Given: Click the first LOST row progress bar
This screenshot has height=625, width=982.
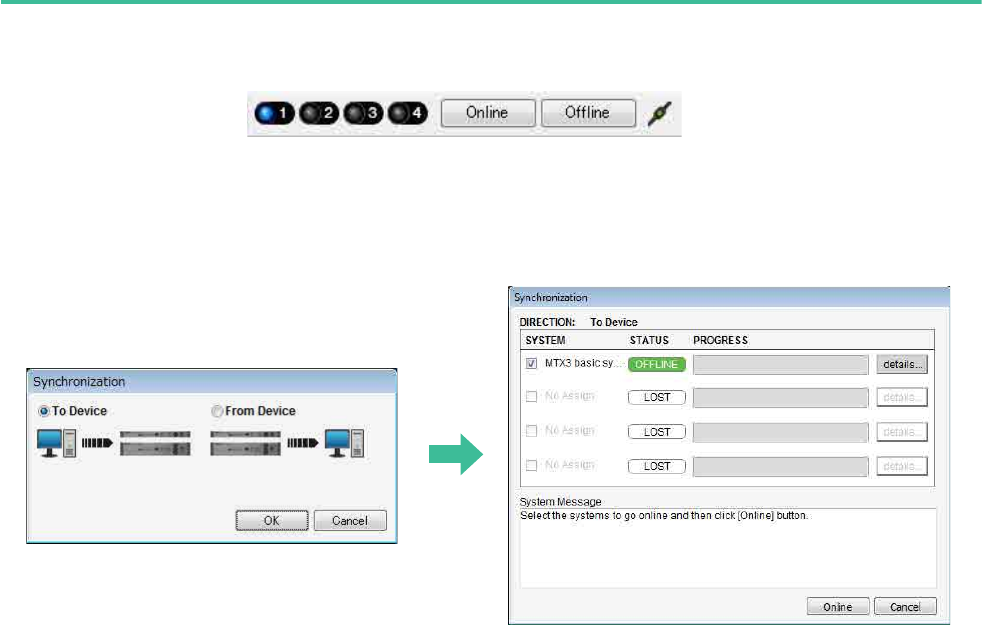Looking at the screenshot, I should coord(780,397).
